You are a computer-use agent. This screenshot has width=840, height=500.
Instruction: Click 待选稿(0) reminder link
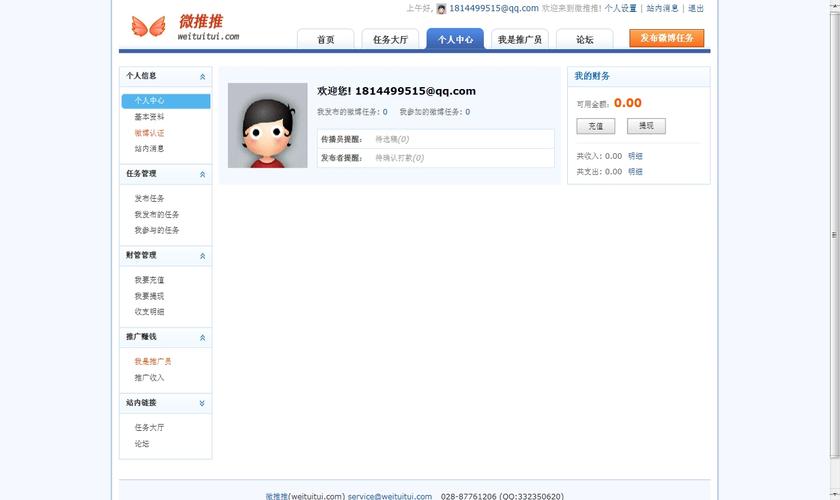click(x=392, y=139)
